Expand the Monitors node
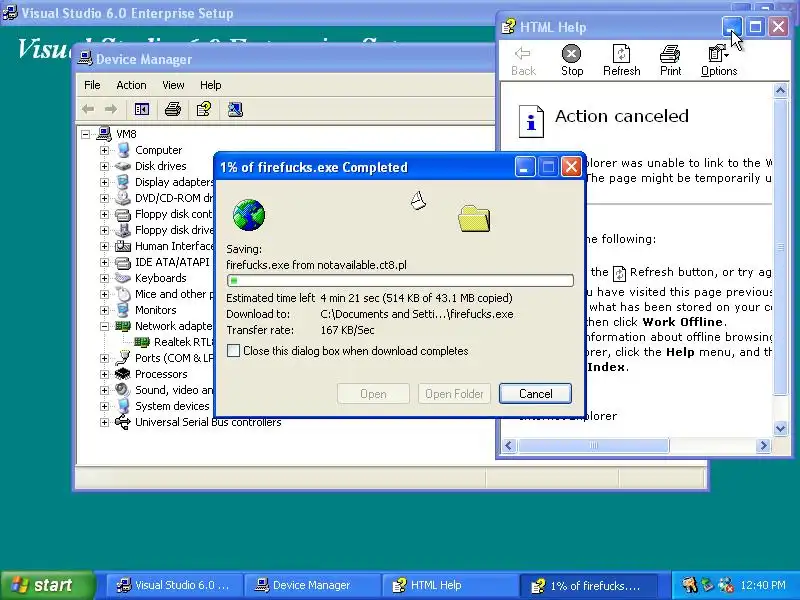This screenshot has width=800, height=600. click(x=104, y=310)
